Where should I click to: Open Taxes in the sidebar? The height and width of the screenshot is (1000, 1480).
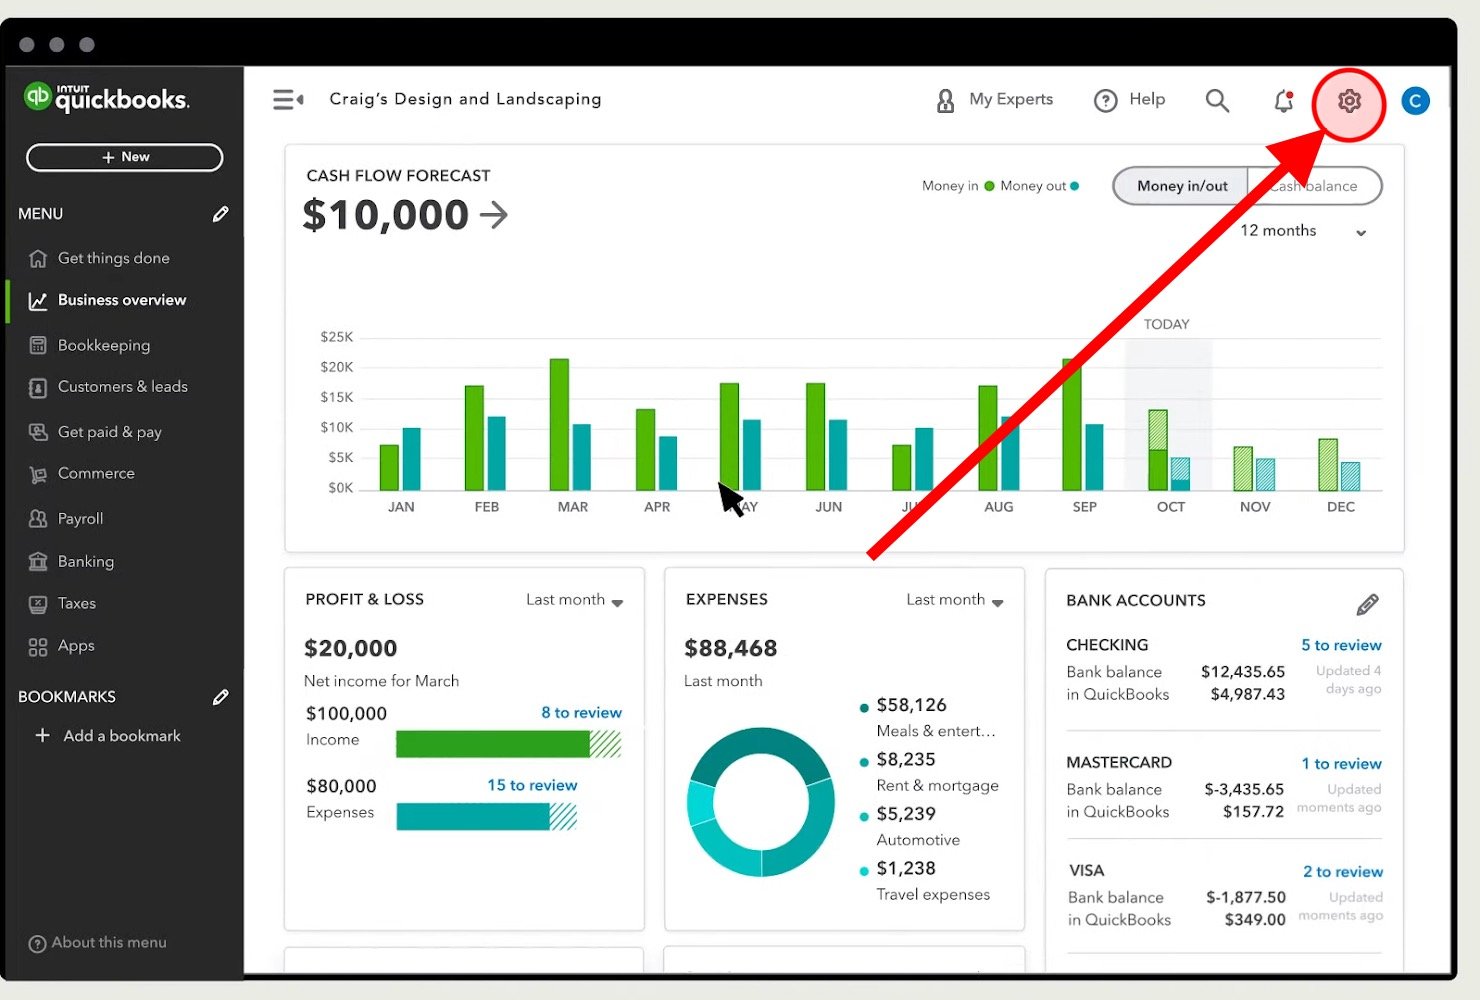pos(76,604)
